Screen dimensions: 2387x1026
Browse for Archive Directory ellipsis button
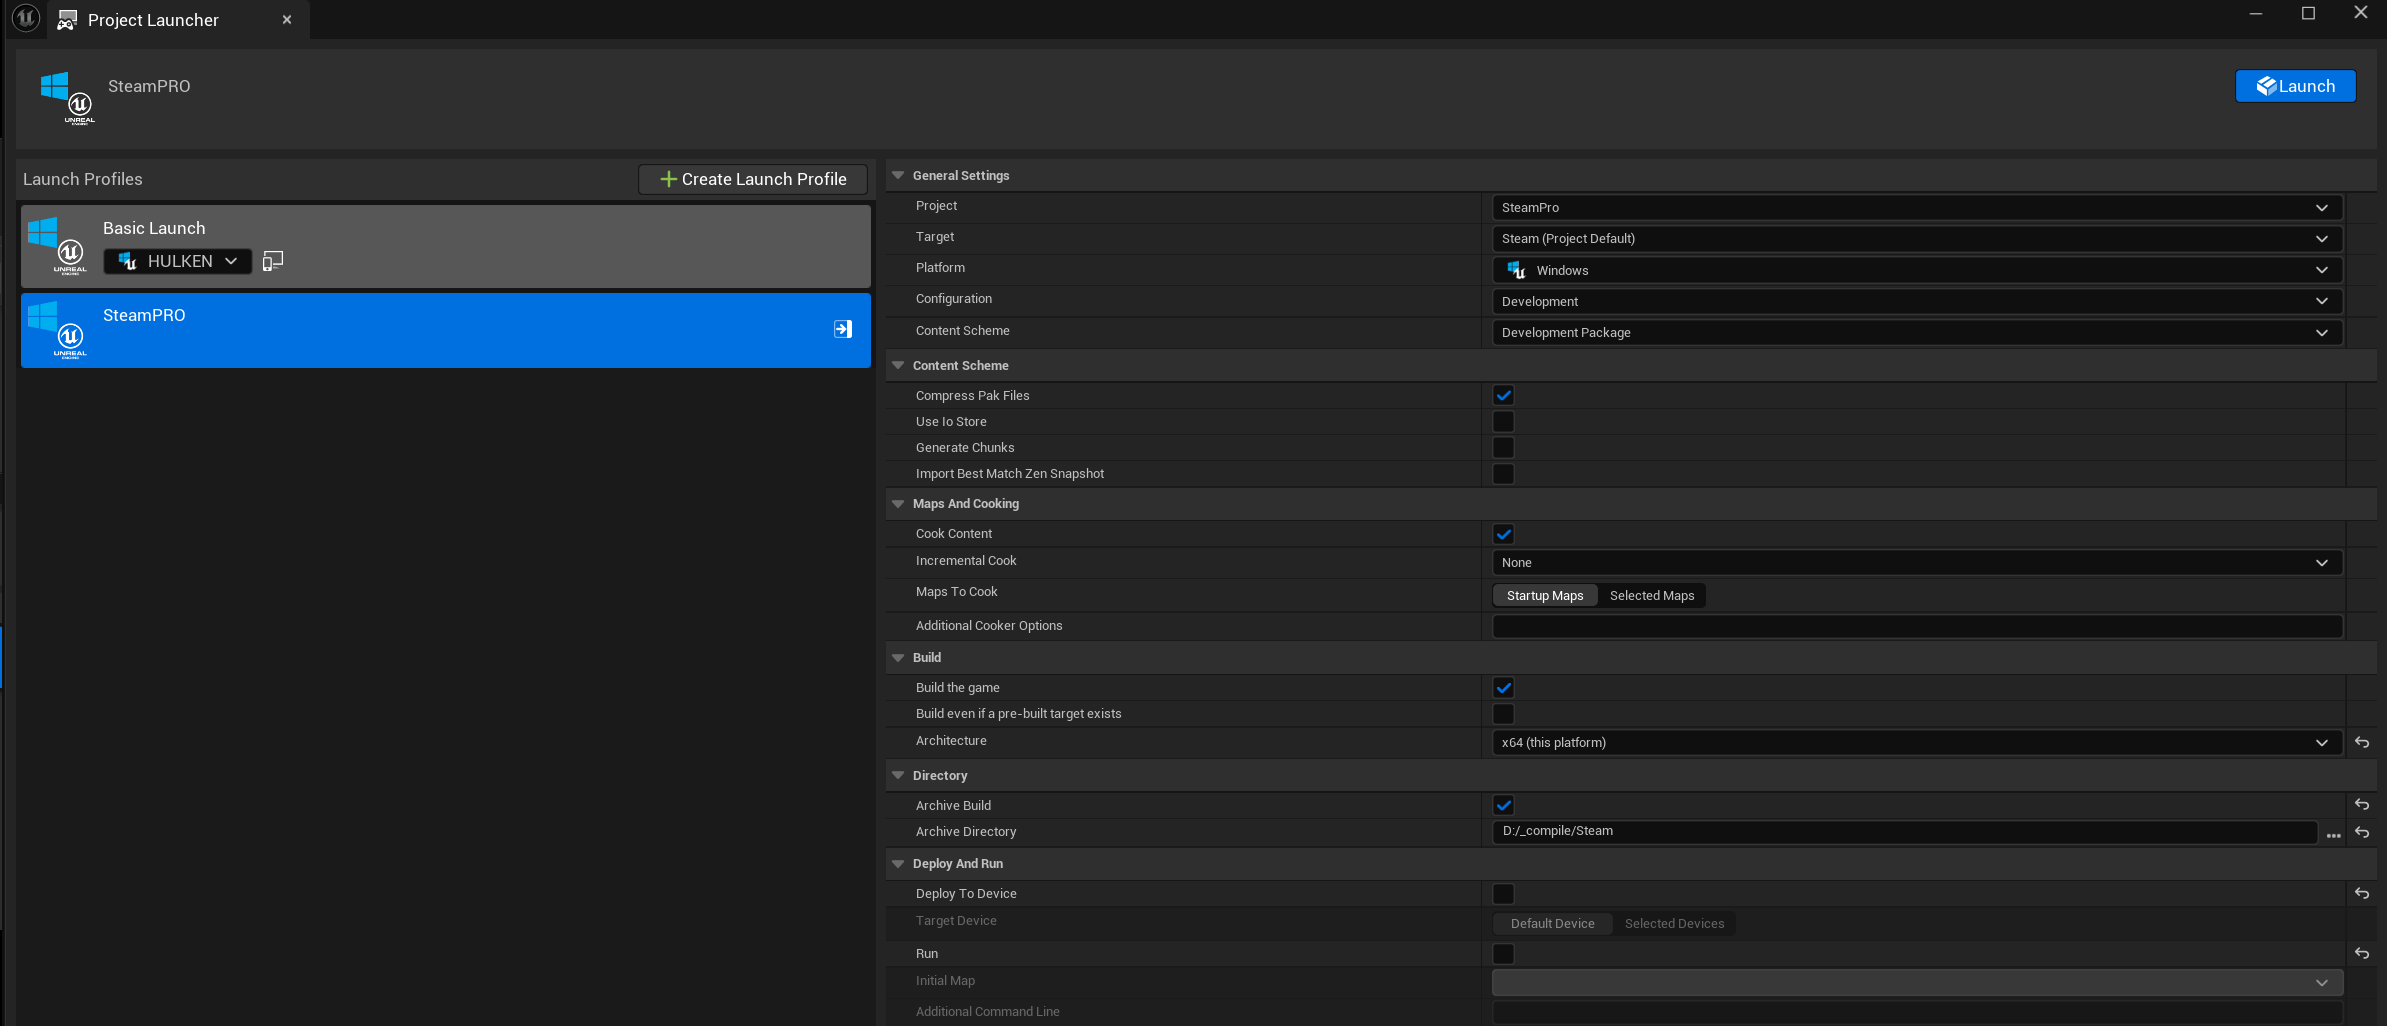click(x=2334, y=835)
